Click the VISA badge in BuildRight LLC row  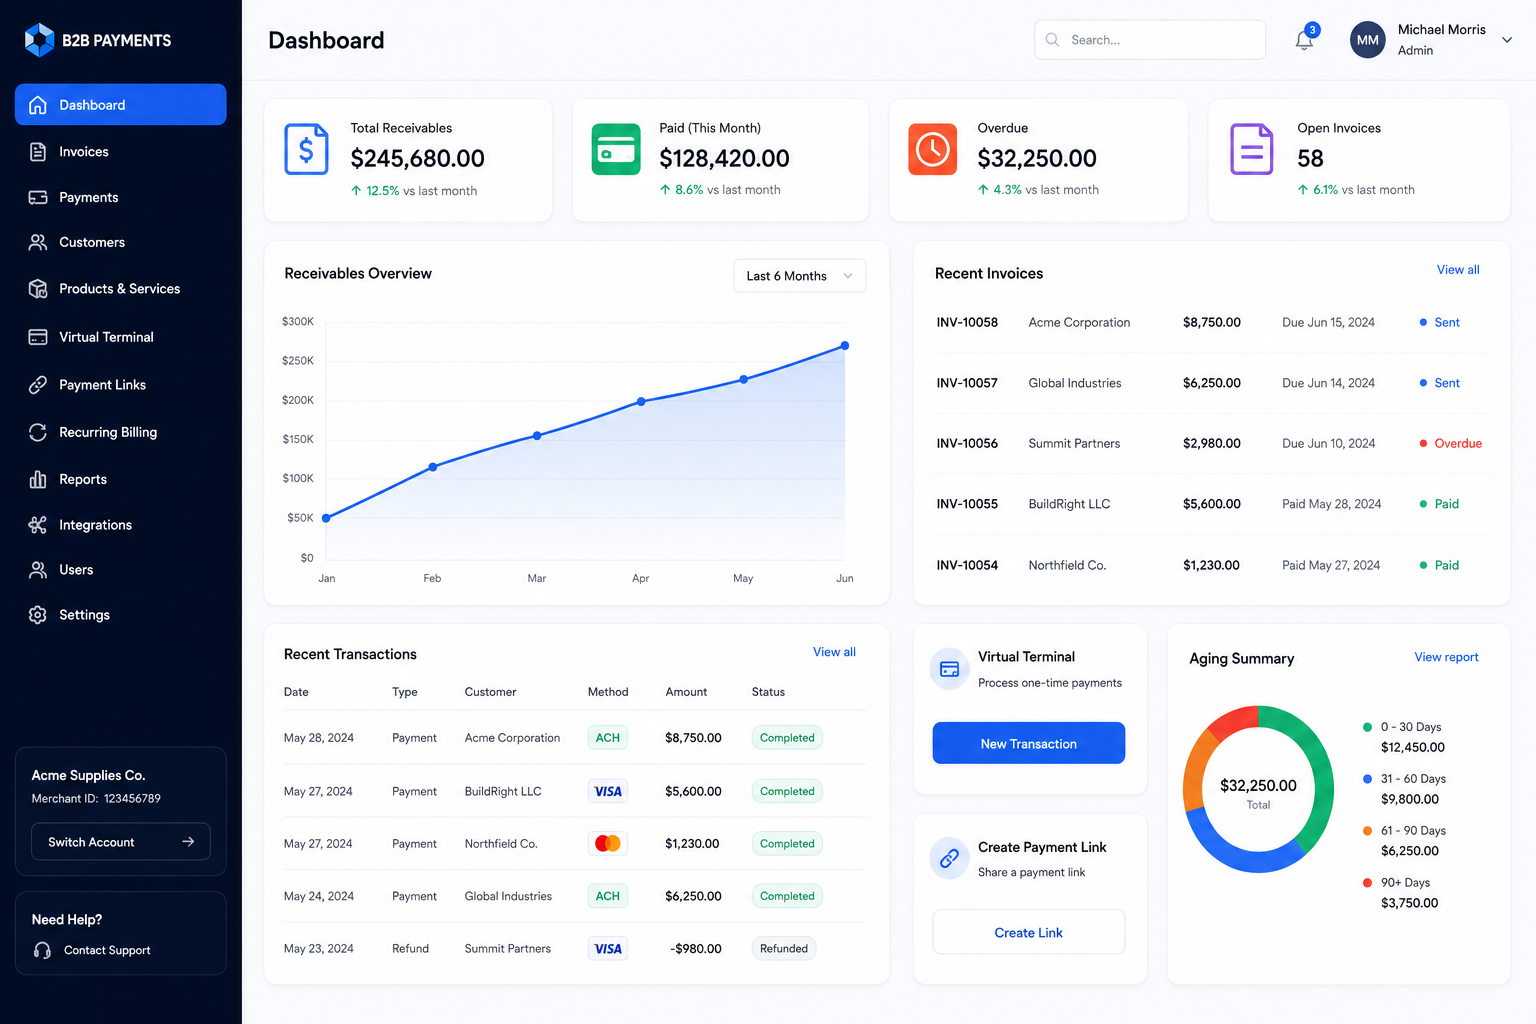[608, 791]
